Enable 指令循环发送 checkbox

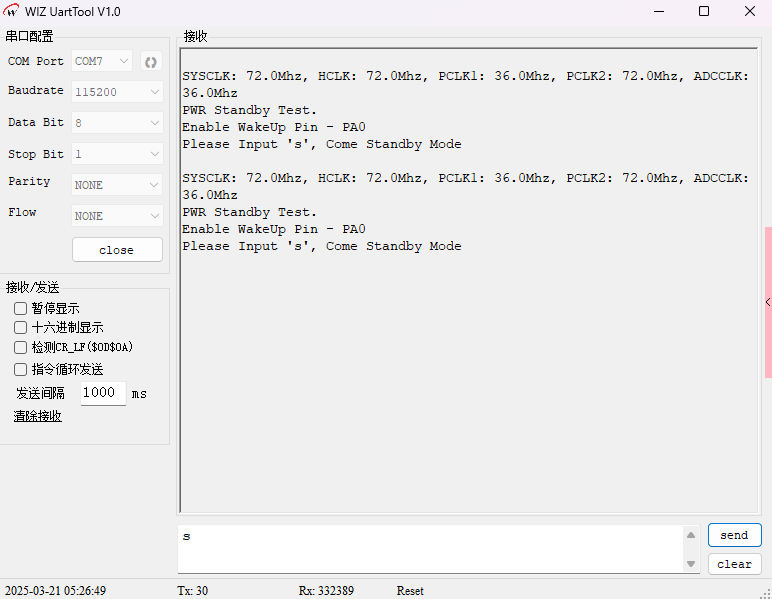tap(20, 370)
